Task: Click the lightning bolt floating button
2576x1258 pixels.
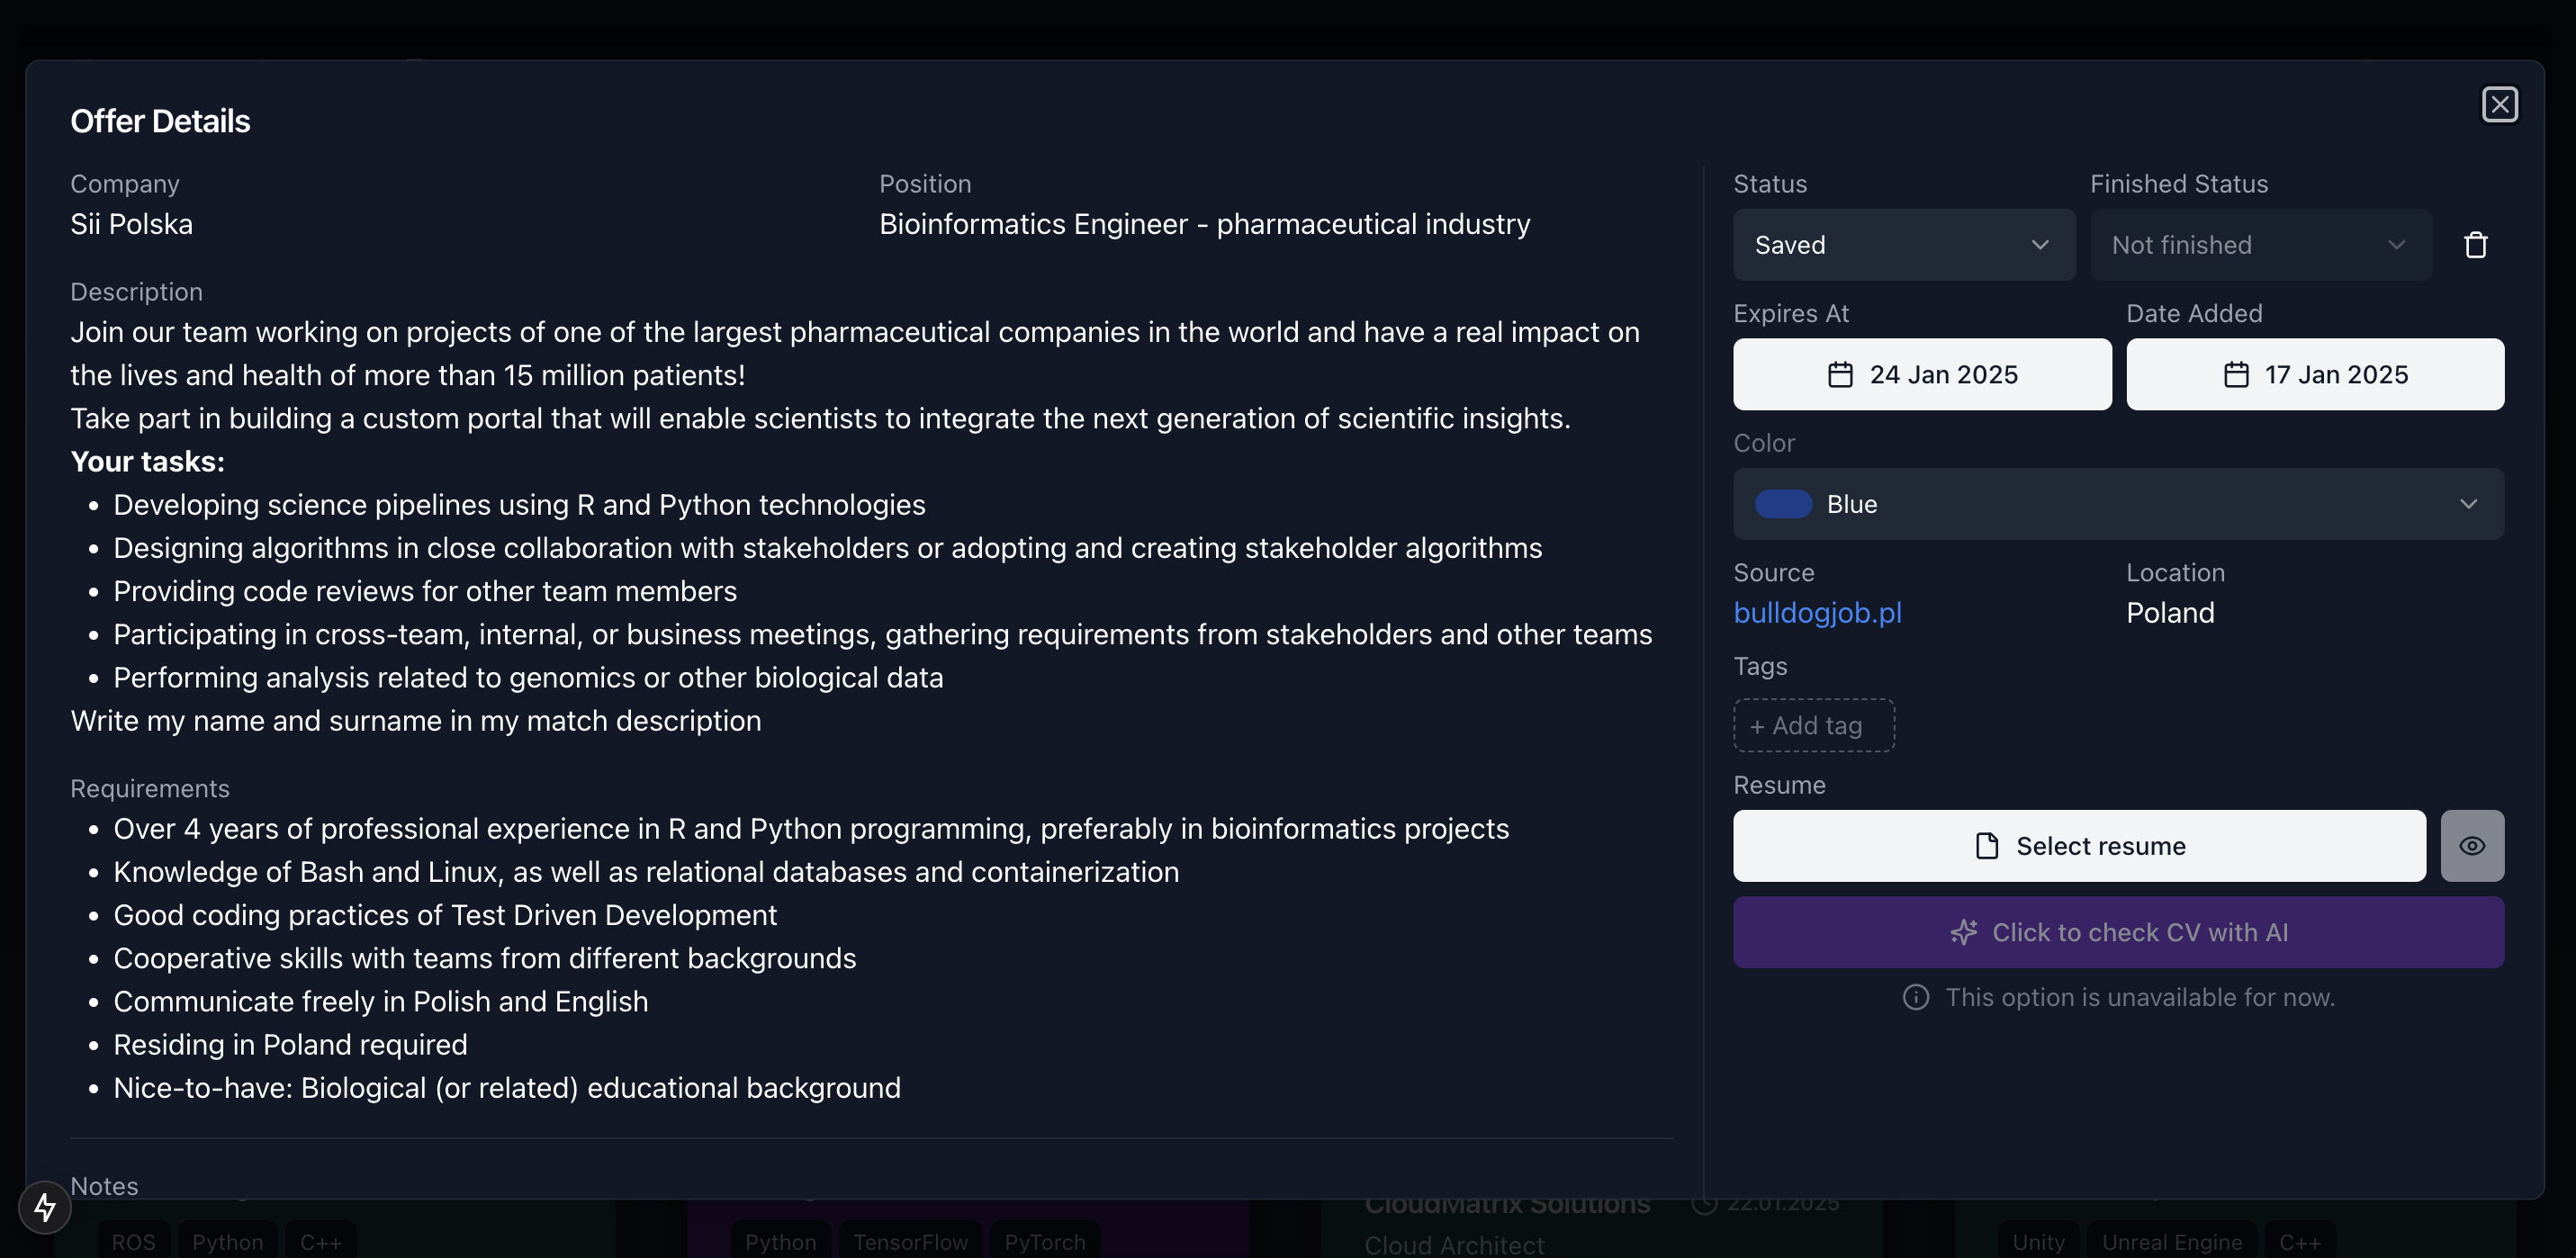Action: point(45,1207)
